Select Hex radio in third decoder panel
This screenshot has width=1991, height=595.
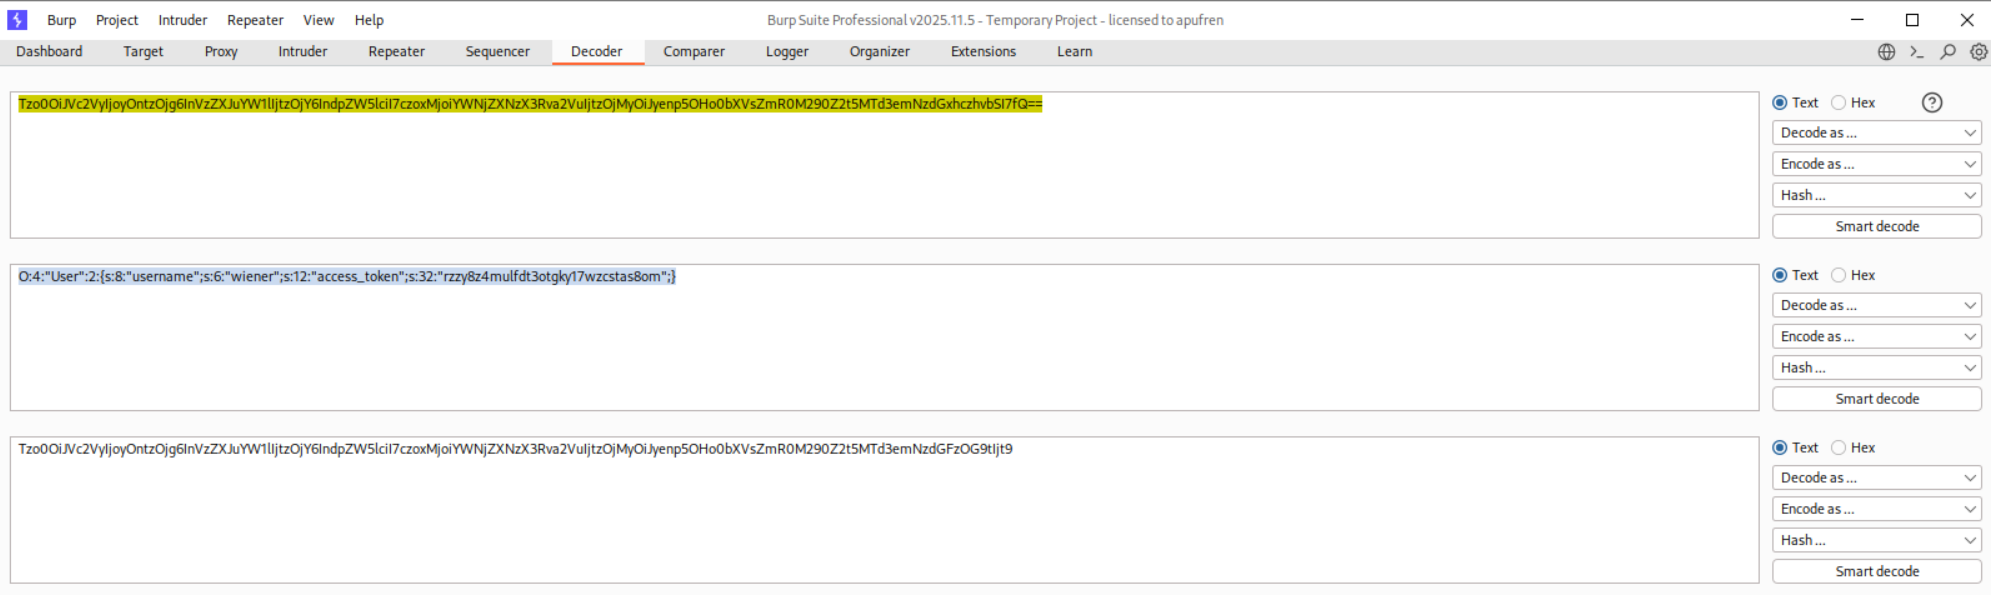(1839, 448)
